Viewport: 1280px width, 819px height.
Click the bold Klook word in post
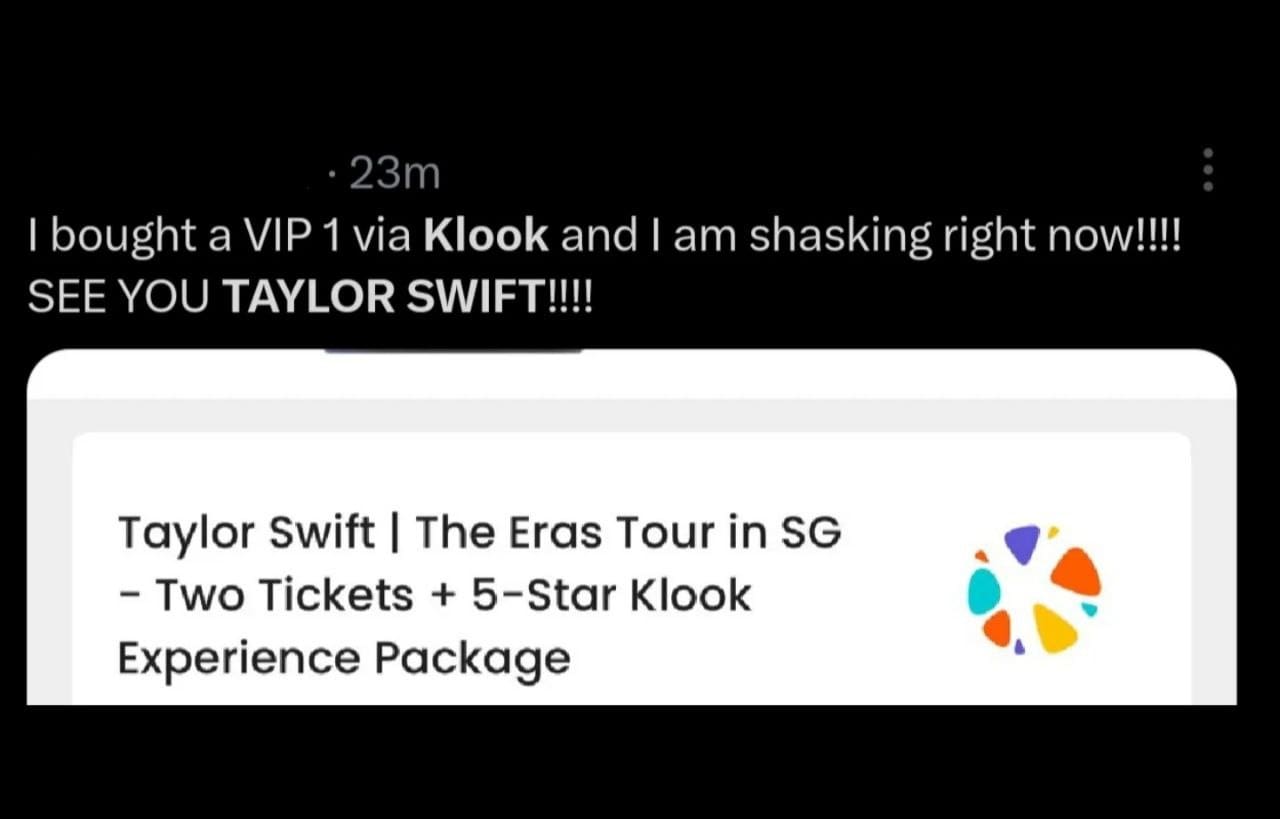486,236
